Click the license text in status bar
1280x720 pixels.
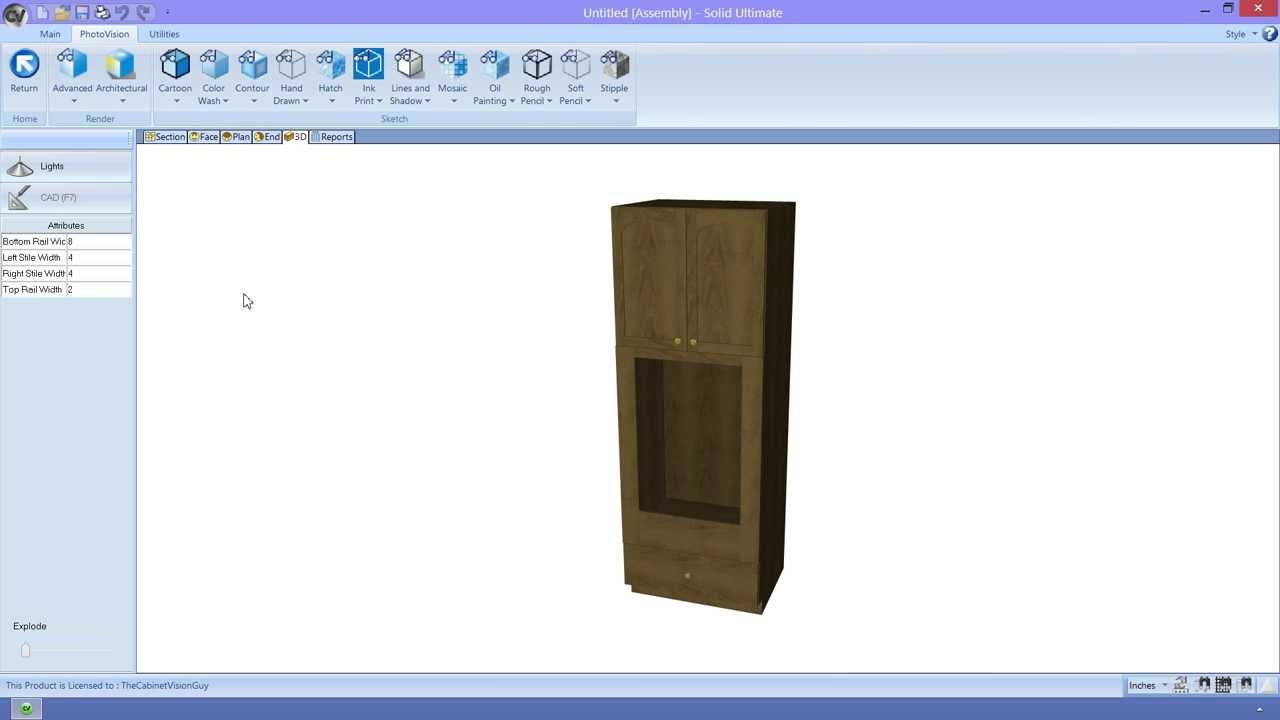click(x=107, y=686)
